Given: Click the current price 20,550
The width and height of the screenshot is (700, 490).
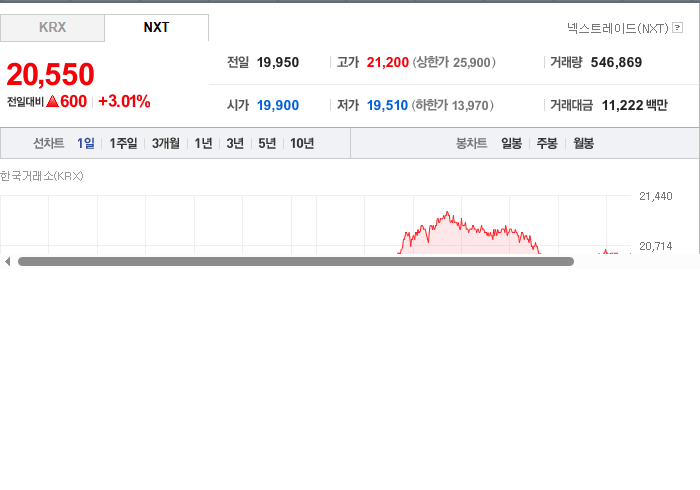Looking at the screenshot, I should [x=50, y=74].
